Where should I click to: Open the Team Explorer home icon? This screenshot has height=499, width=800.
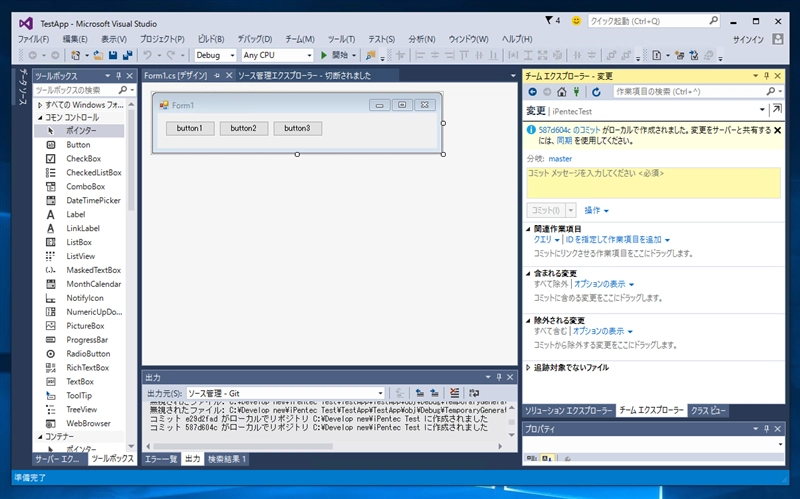(561, 92)
